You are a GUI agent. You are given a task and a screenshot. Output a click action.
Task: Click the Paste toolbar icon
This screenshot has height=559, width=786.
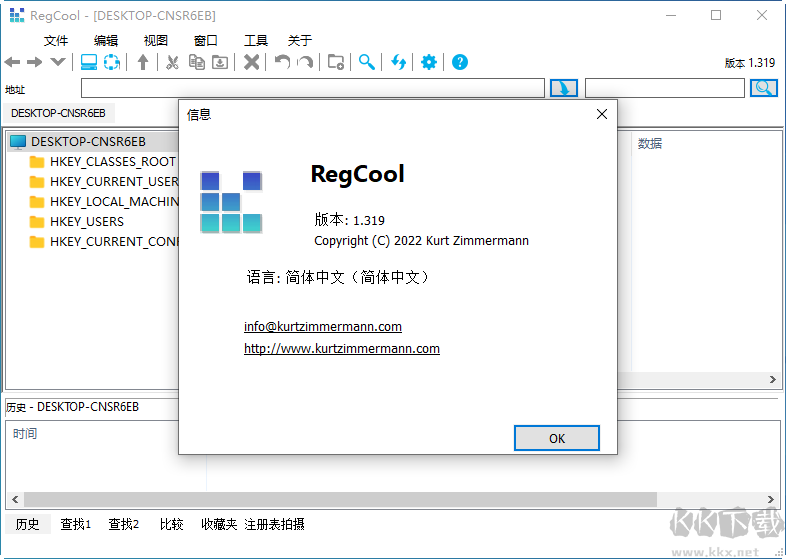pos(220,62)
